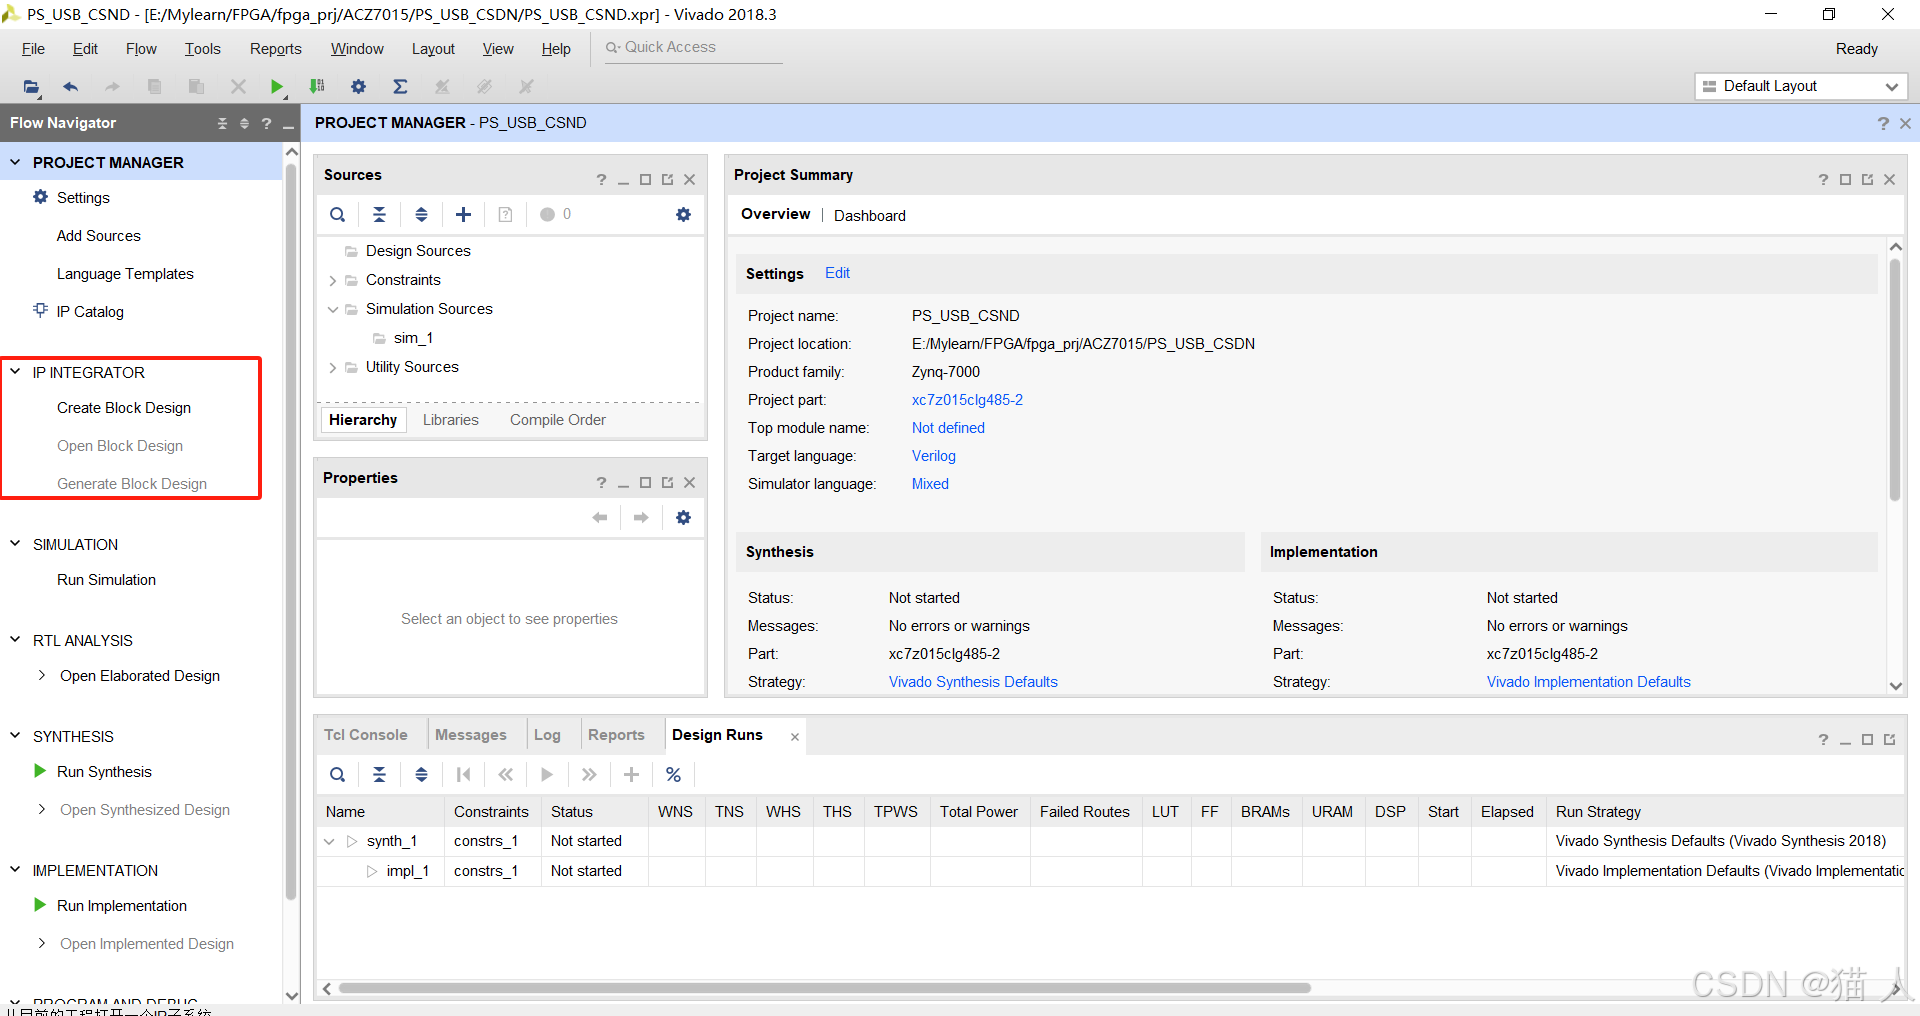This screenshot has width=1920, height=1016.
Task: Open Sources panel settings gear
Action: pos(683,215)
